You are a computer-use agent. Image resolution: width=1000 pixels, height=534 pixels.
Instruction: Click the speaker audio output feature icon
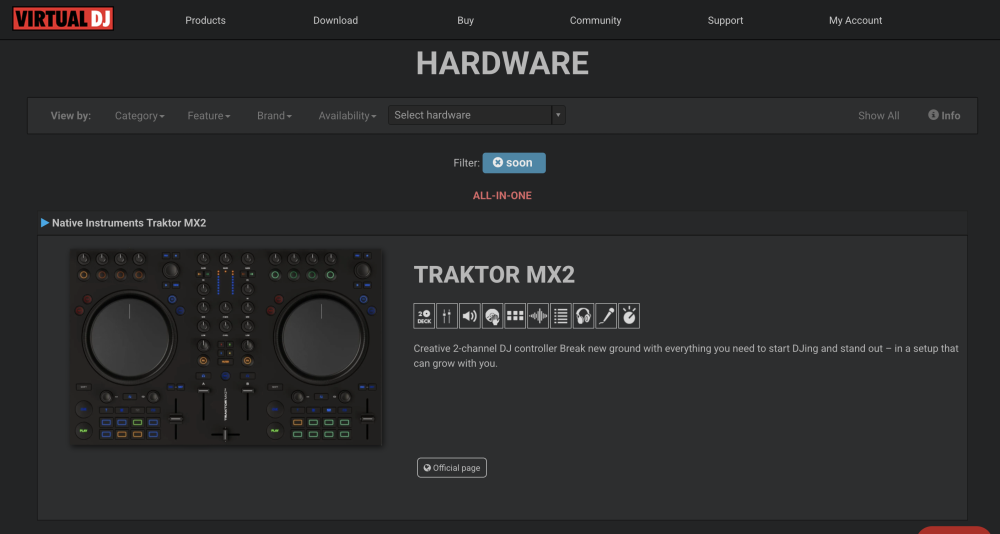pyautogui.click(x=469, y=316)
